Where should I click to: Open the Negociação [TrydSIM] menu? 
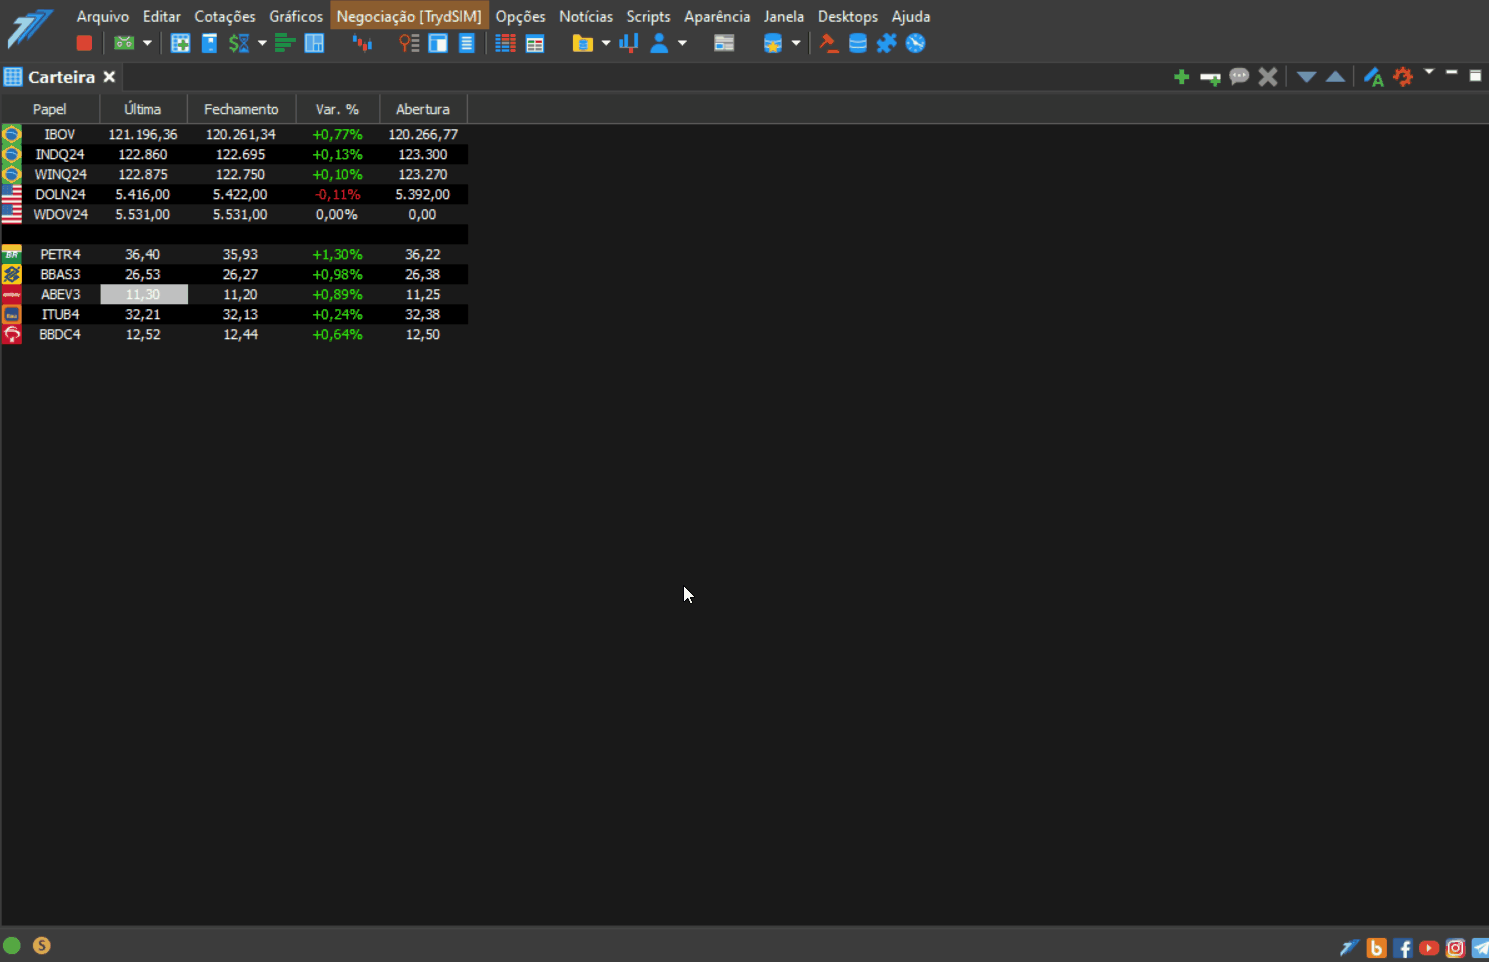(409, 16)
